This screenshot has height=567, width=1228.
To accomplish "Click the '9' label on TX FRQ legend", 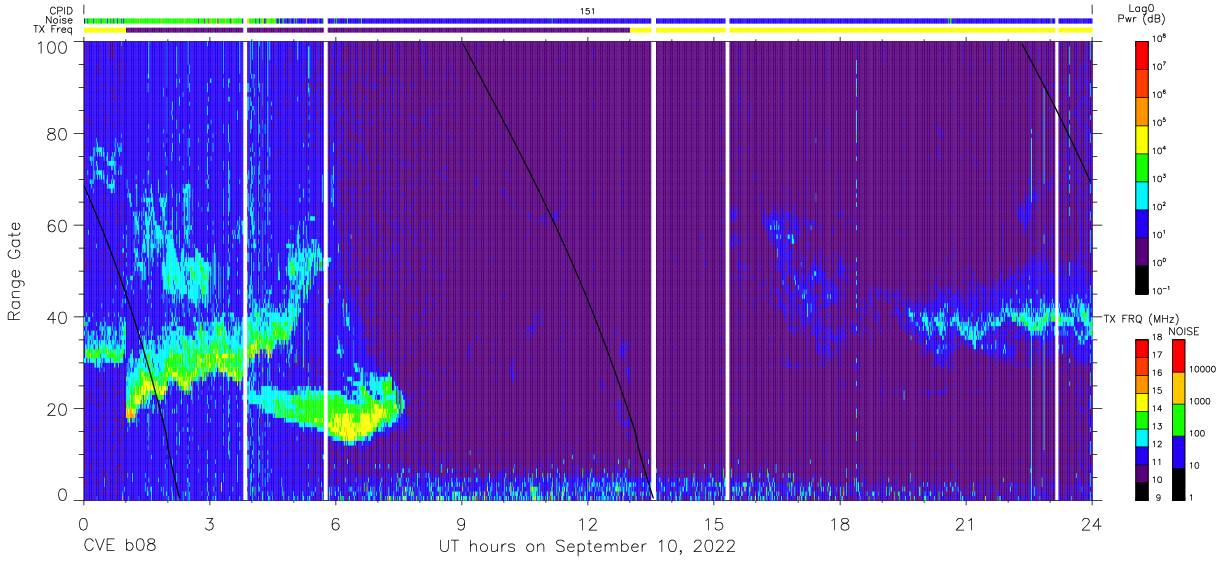I will (1158, 497).
